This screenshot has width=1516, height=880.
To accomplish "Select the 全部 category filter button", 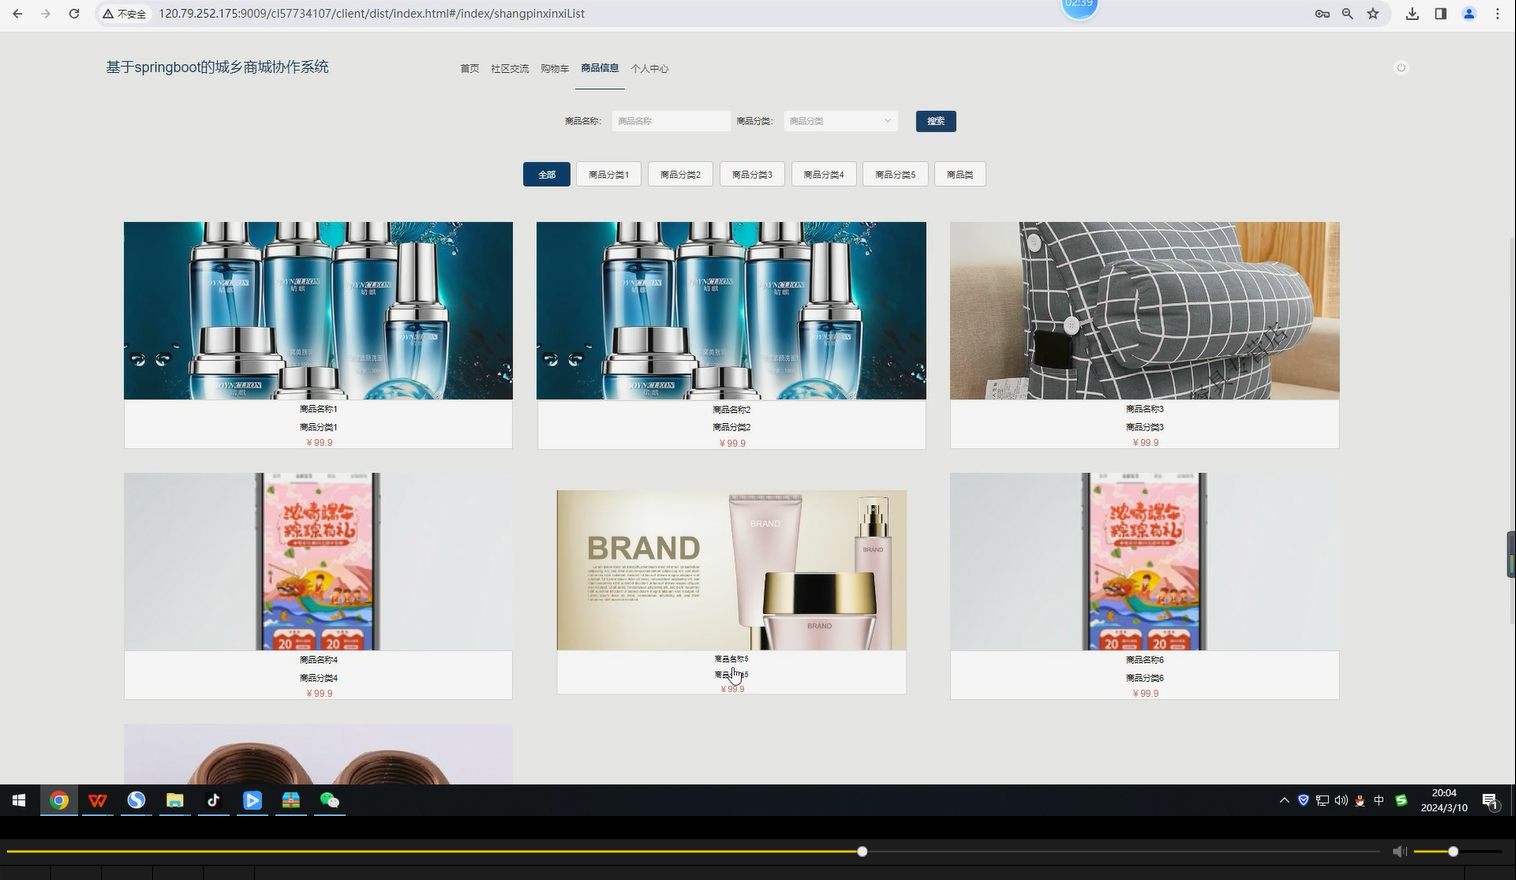I will pos(547,175).
